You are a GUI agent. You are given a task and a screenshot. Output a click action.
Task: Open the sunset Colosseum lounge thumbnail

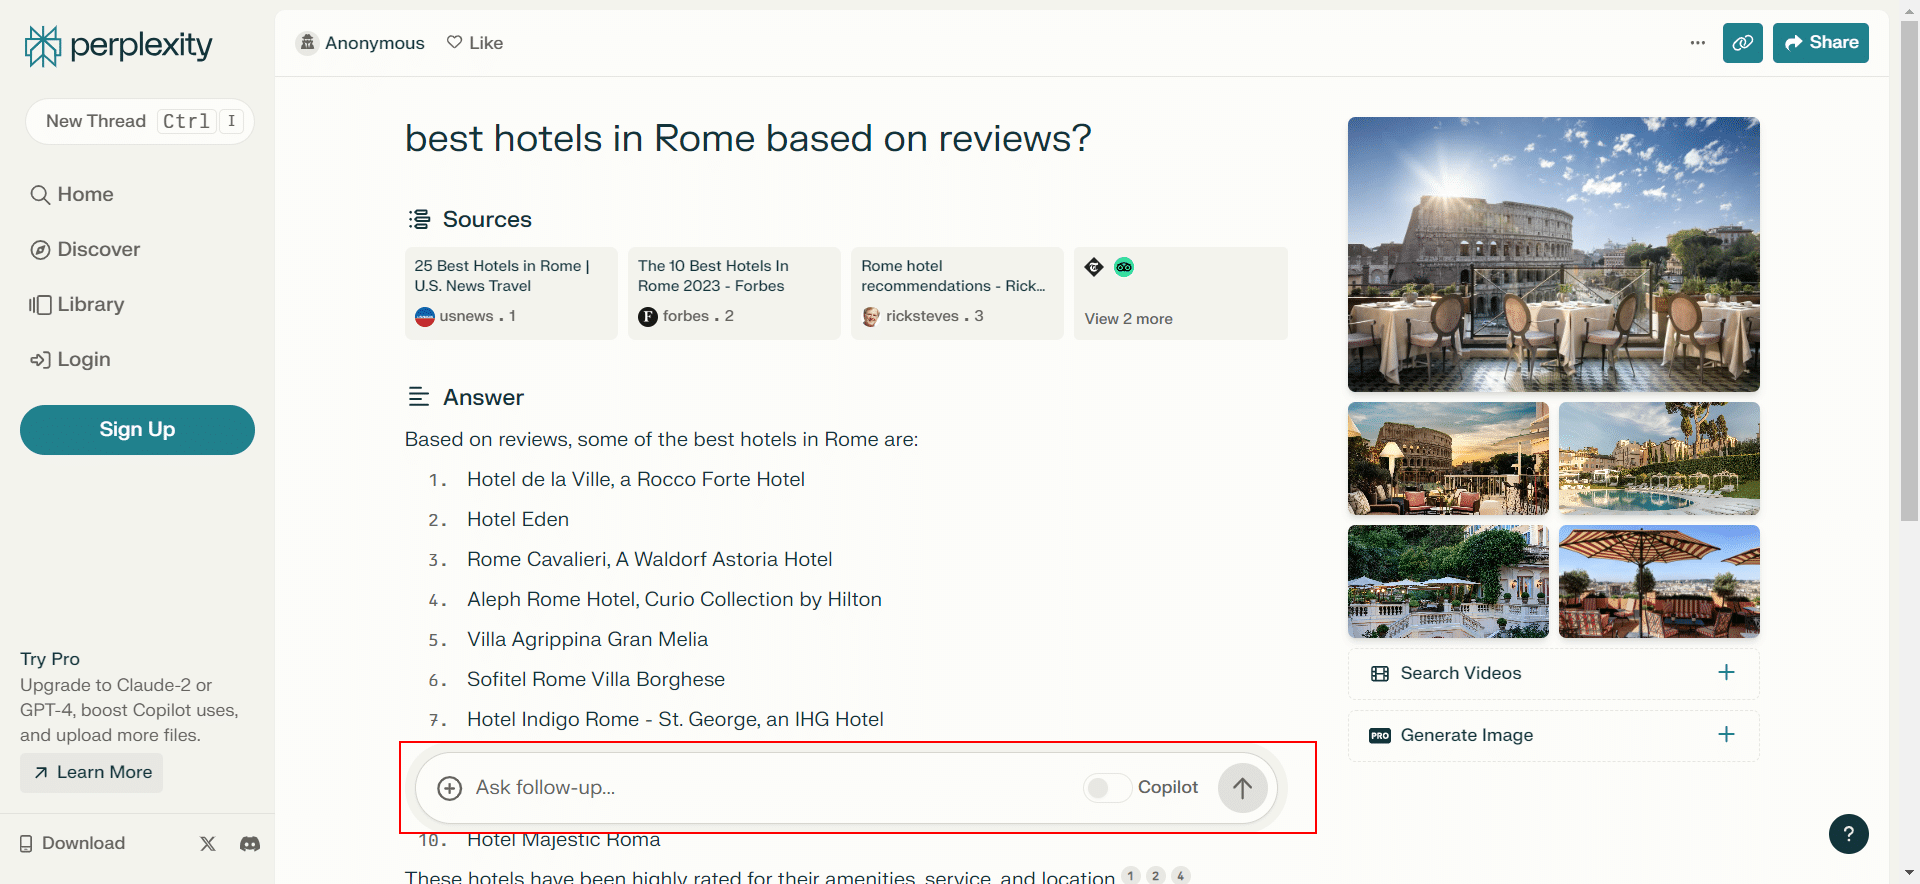point(1448,458)
